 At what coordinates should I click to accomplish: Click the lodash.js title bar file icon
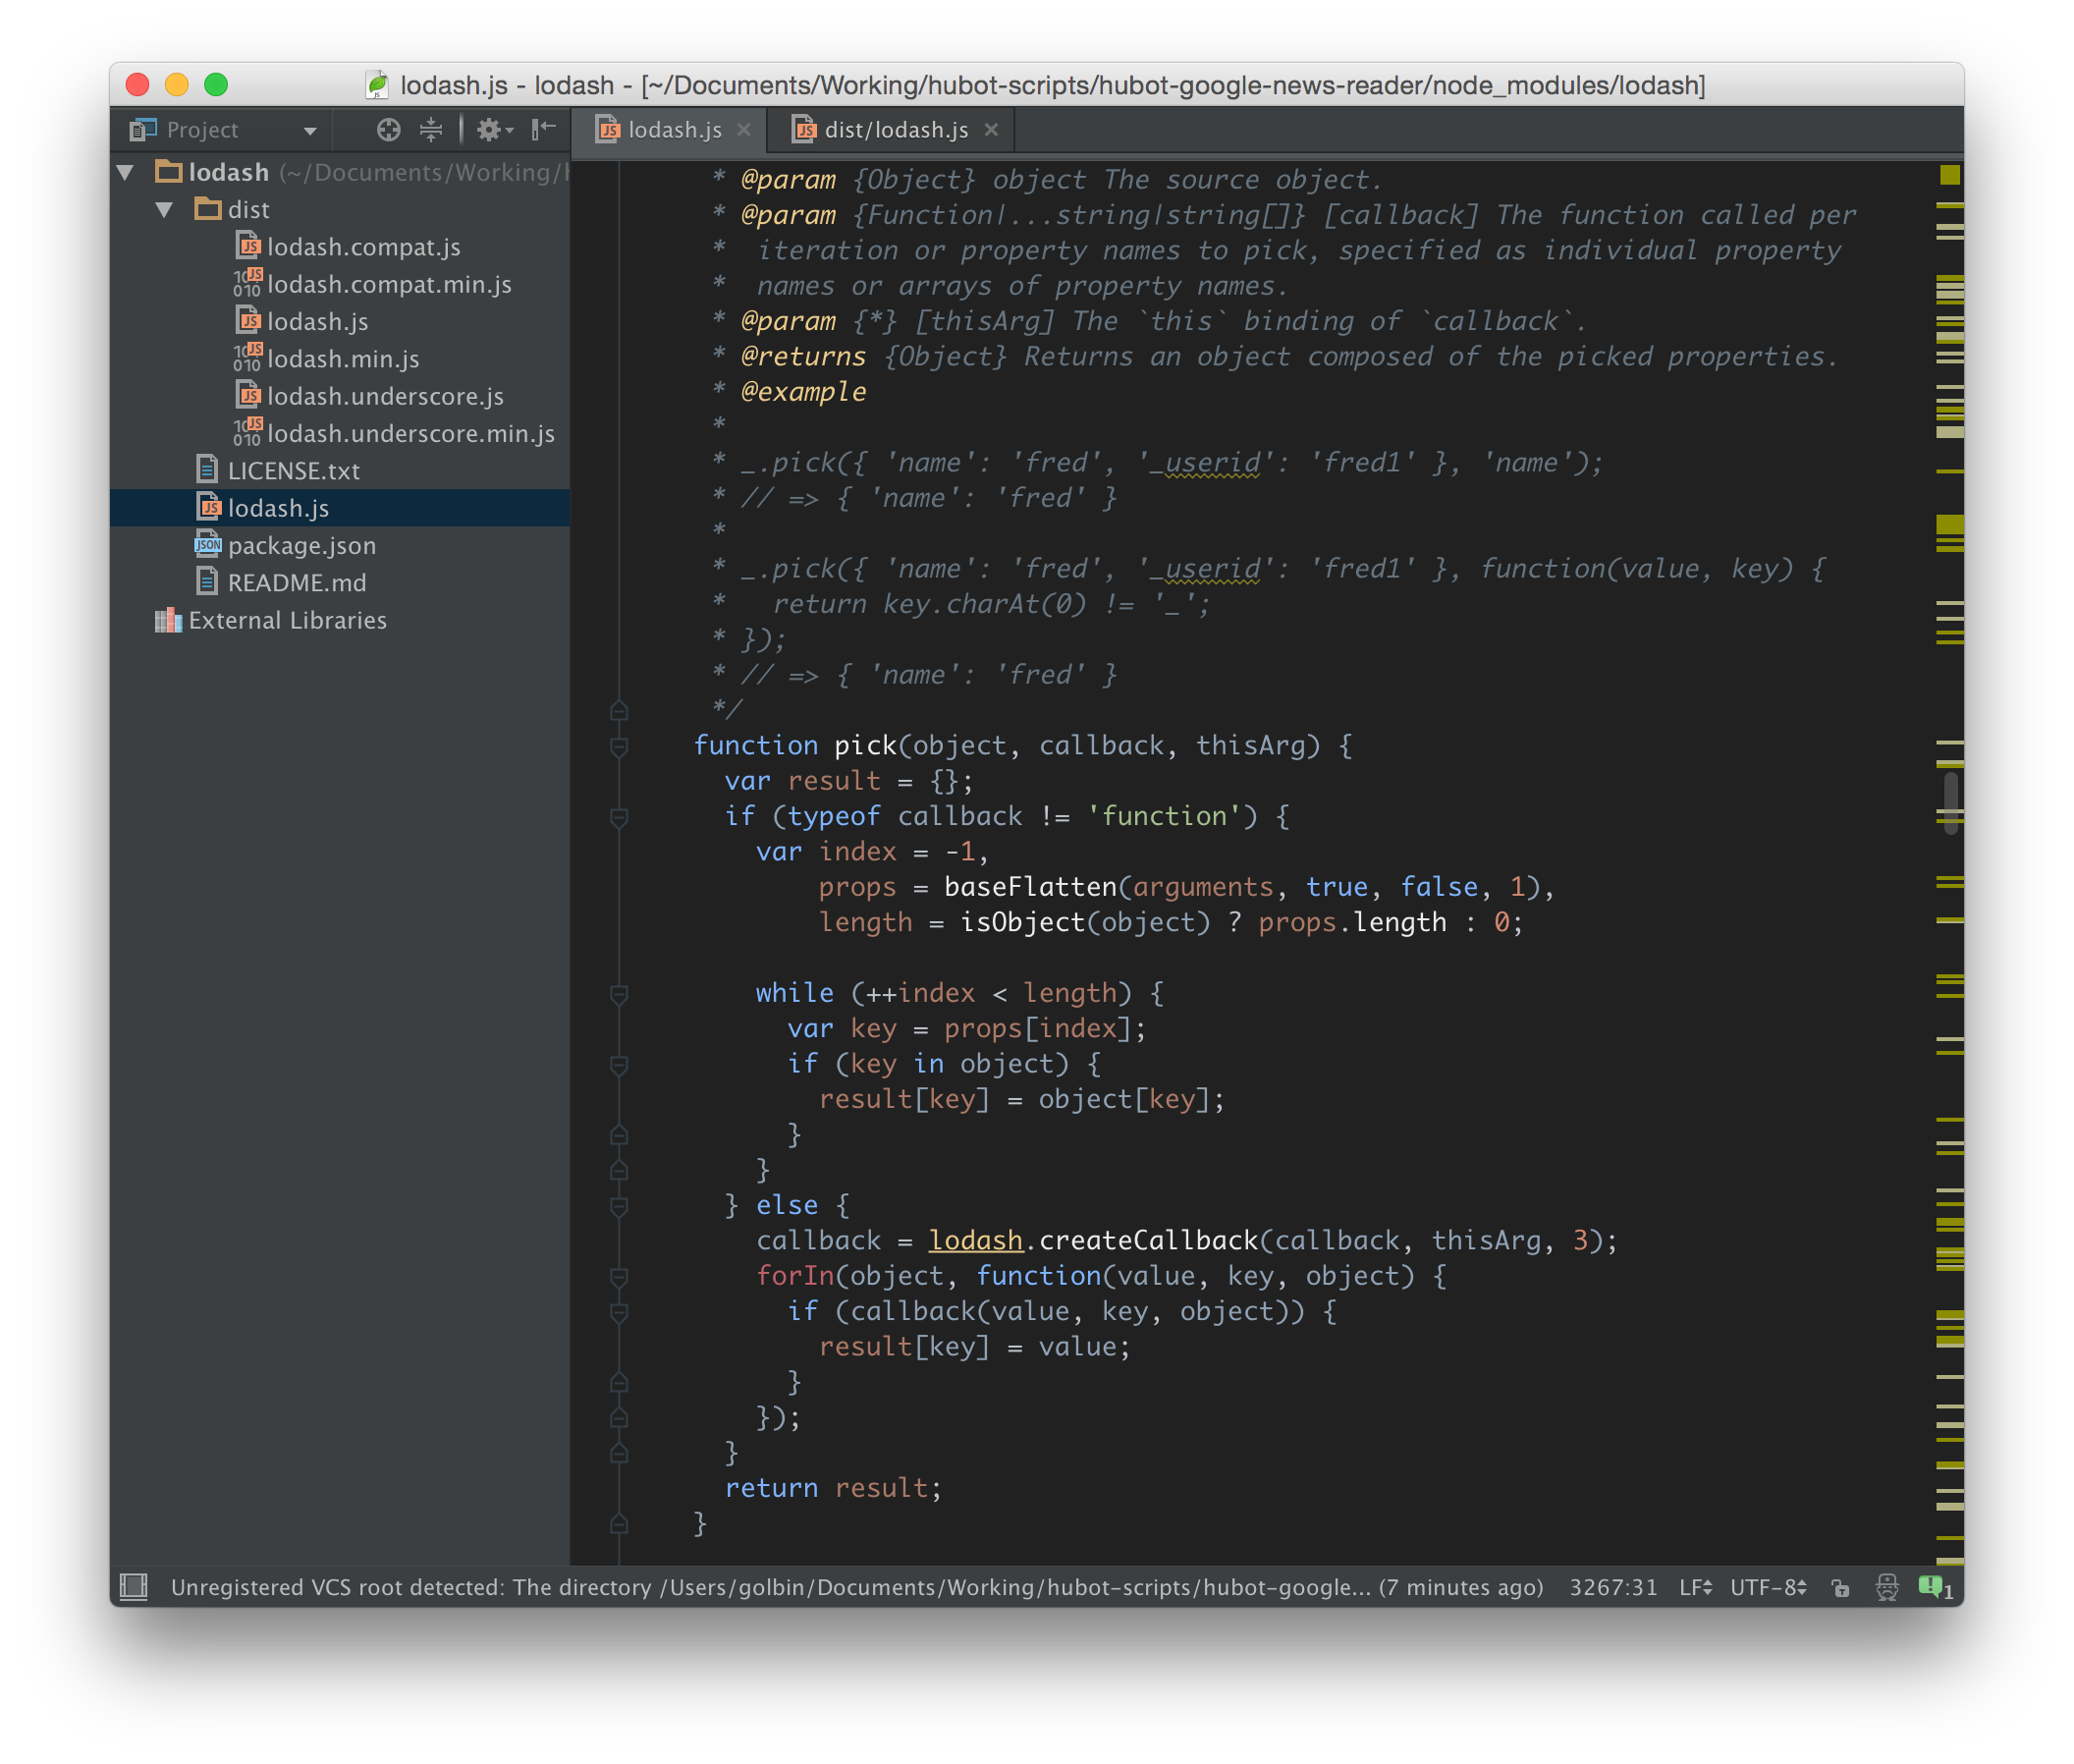377,85
